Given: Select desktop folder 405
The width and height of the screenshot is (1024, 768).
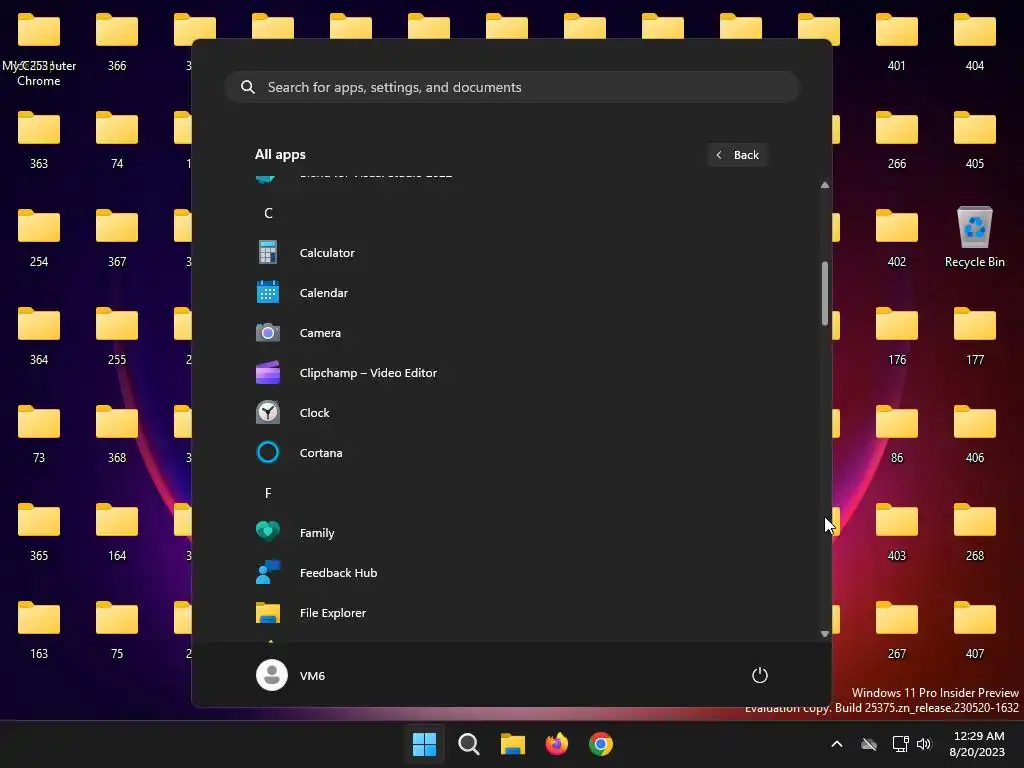Looking at the screenshot, I should click(974, 139).
